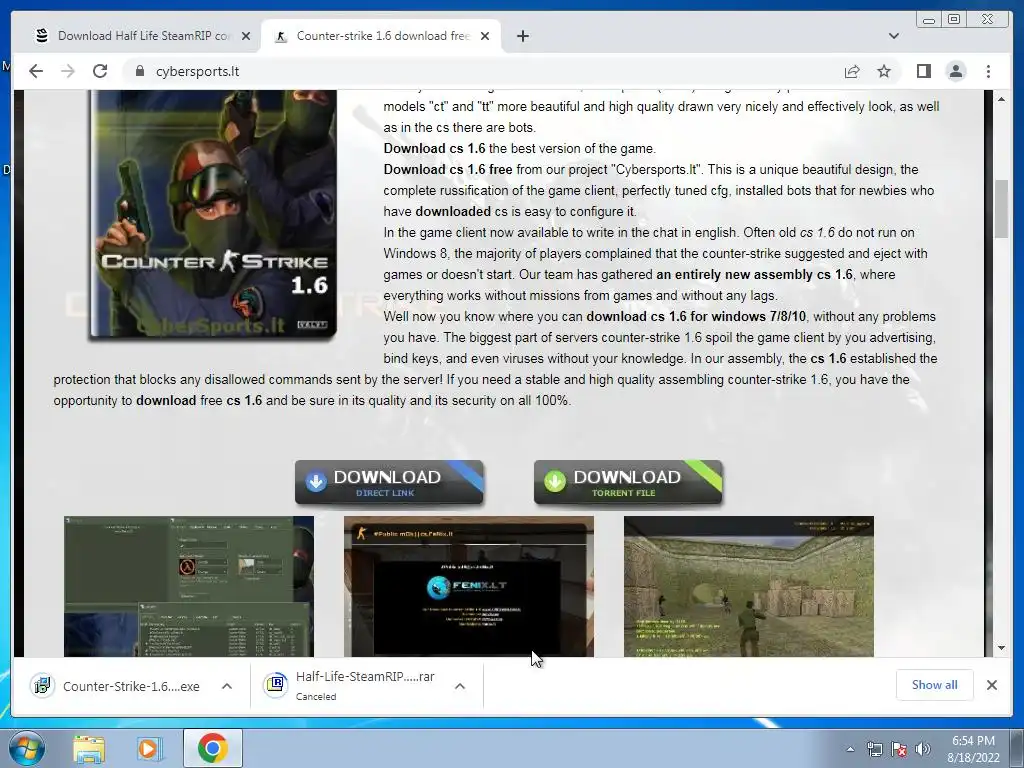Minimize the Chrome window
This screenshot has width=1024, height=768.
click(x=929, y=20)
